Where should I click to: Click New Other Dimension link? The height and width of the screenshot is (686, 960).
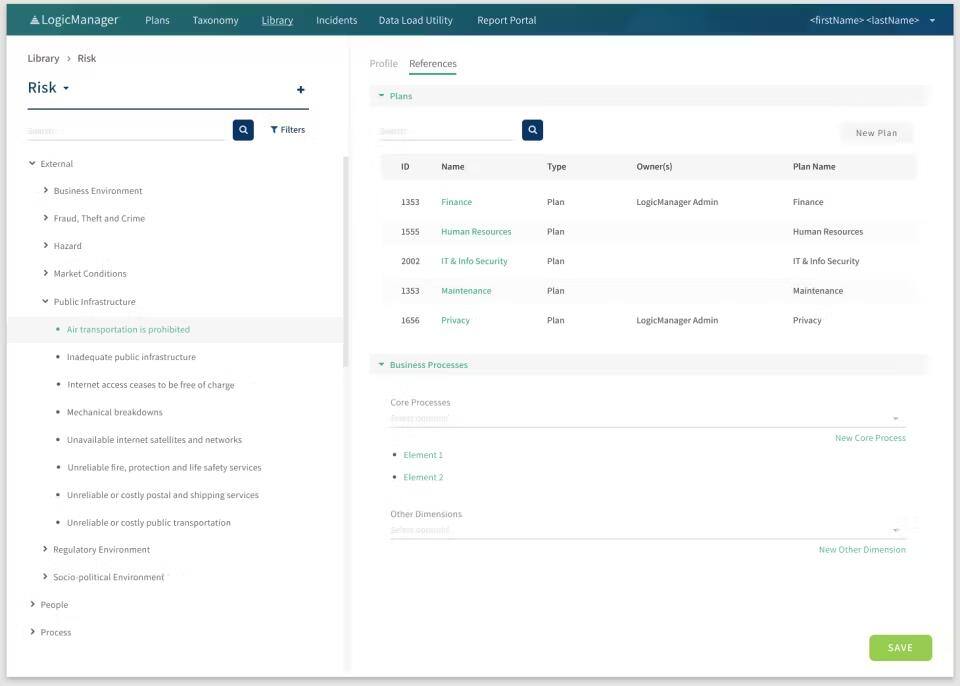862,549
